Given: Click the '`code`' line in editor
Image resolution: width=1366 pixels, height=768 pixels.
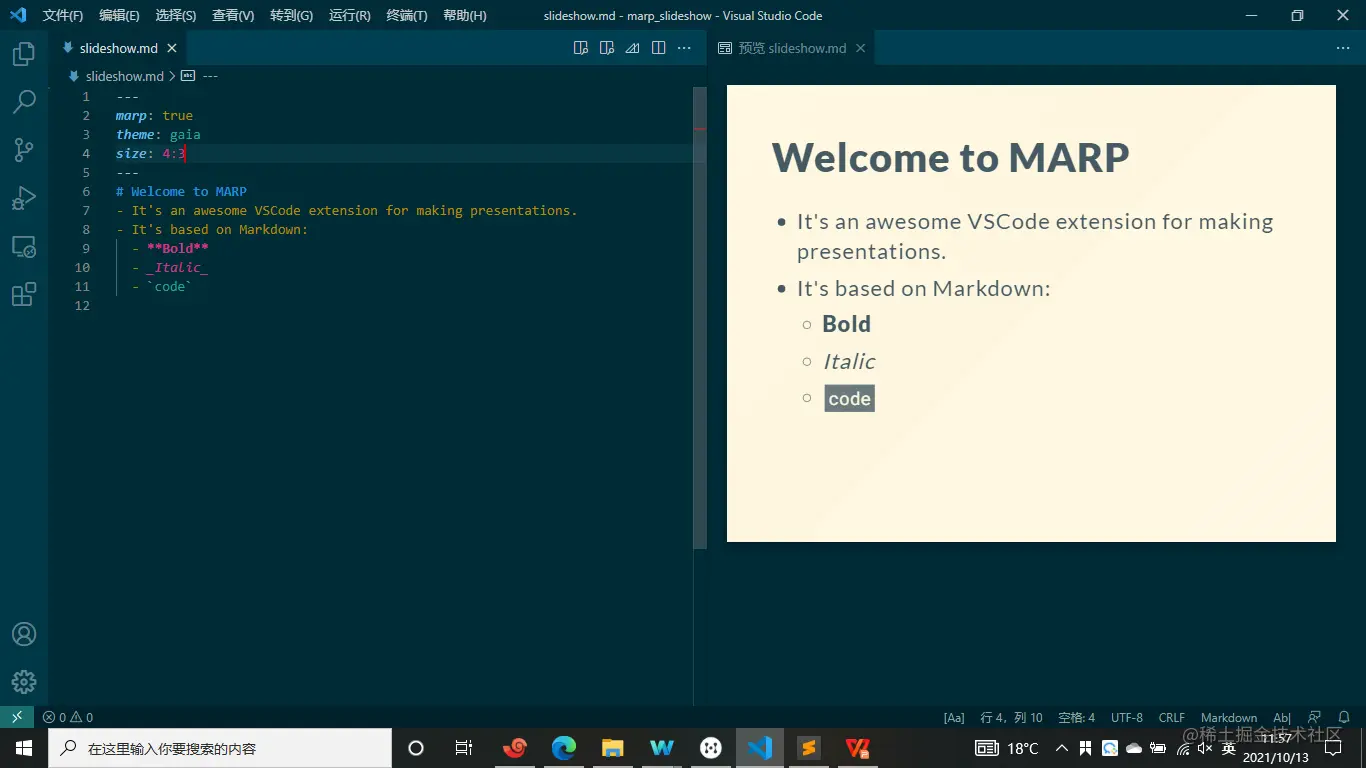Looking at the screenshot, I should point(162,286).
